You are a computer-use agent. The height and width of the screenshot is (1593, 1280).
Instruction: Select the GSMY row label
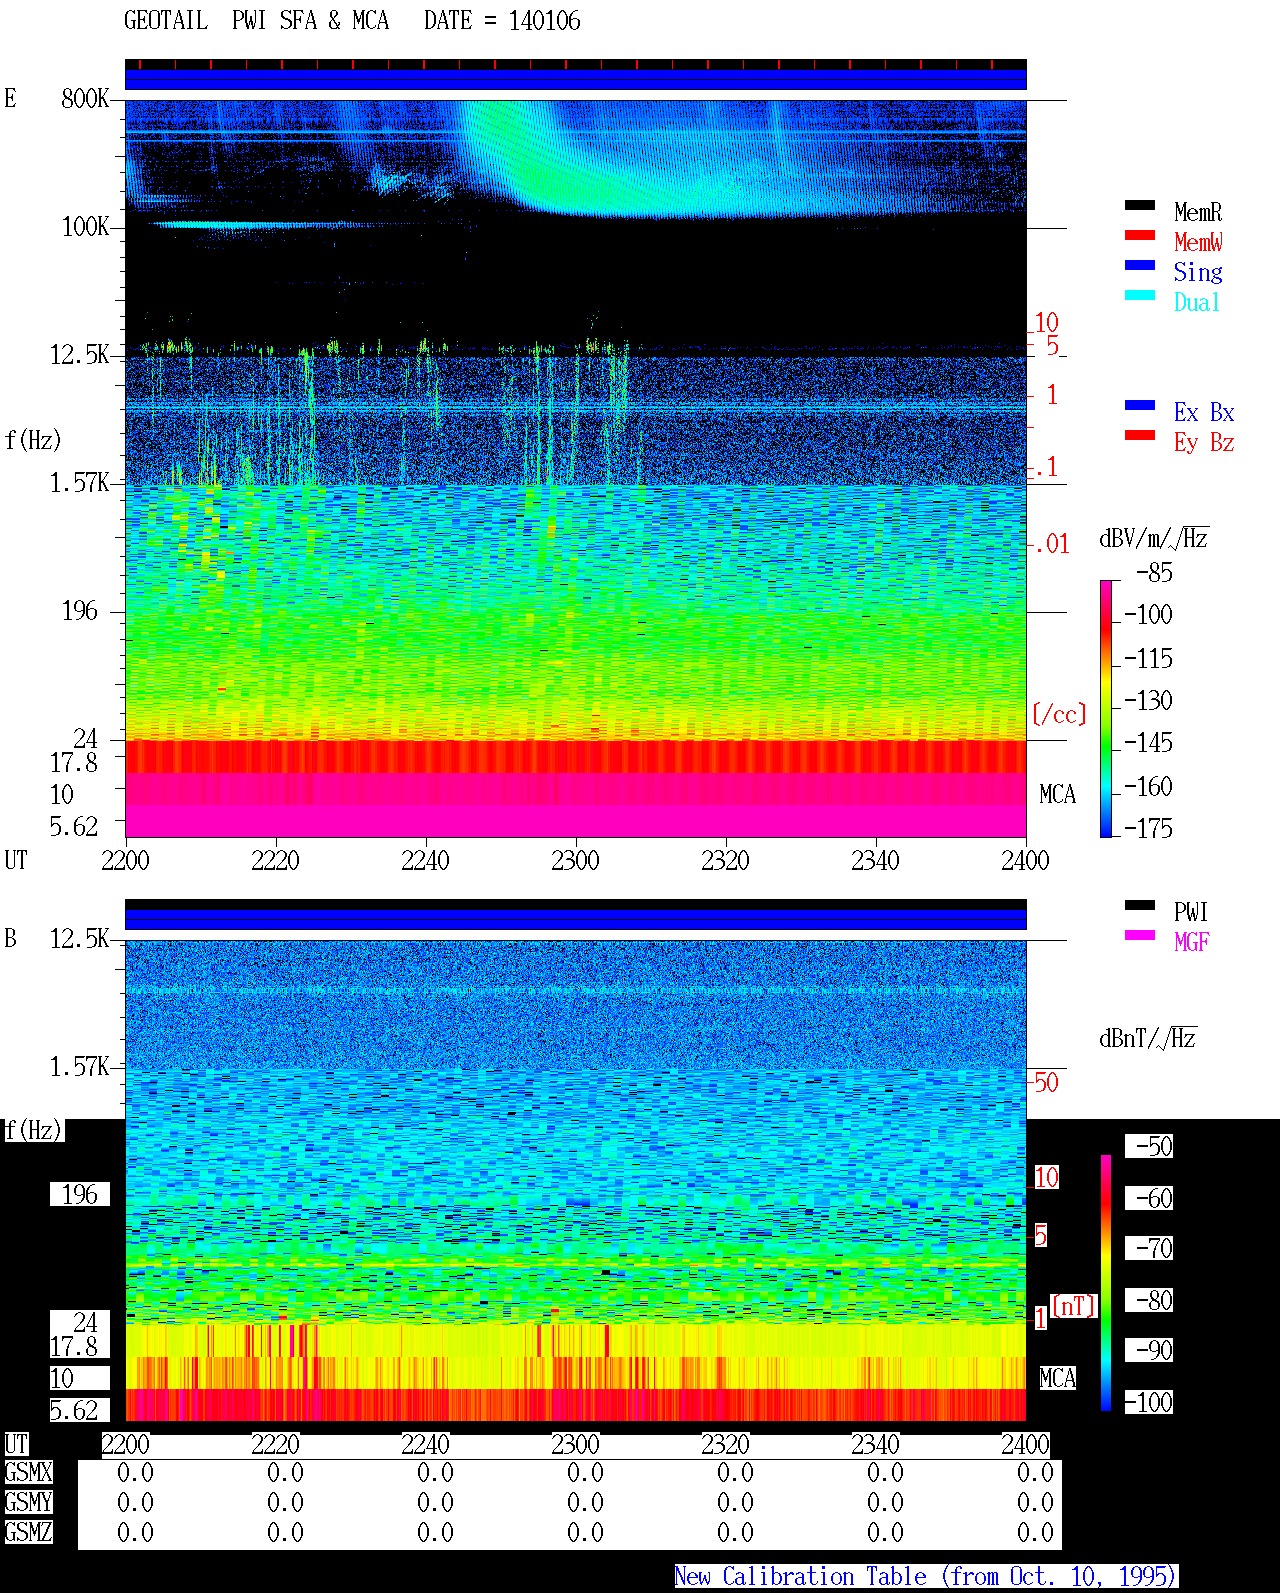(28, 1503)
